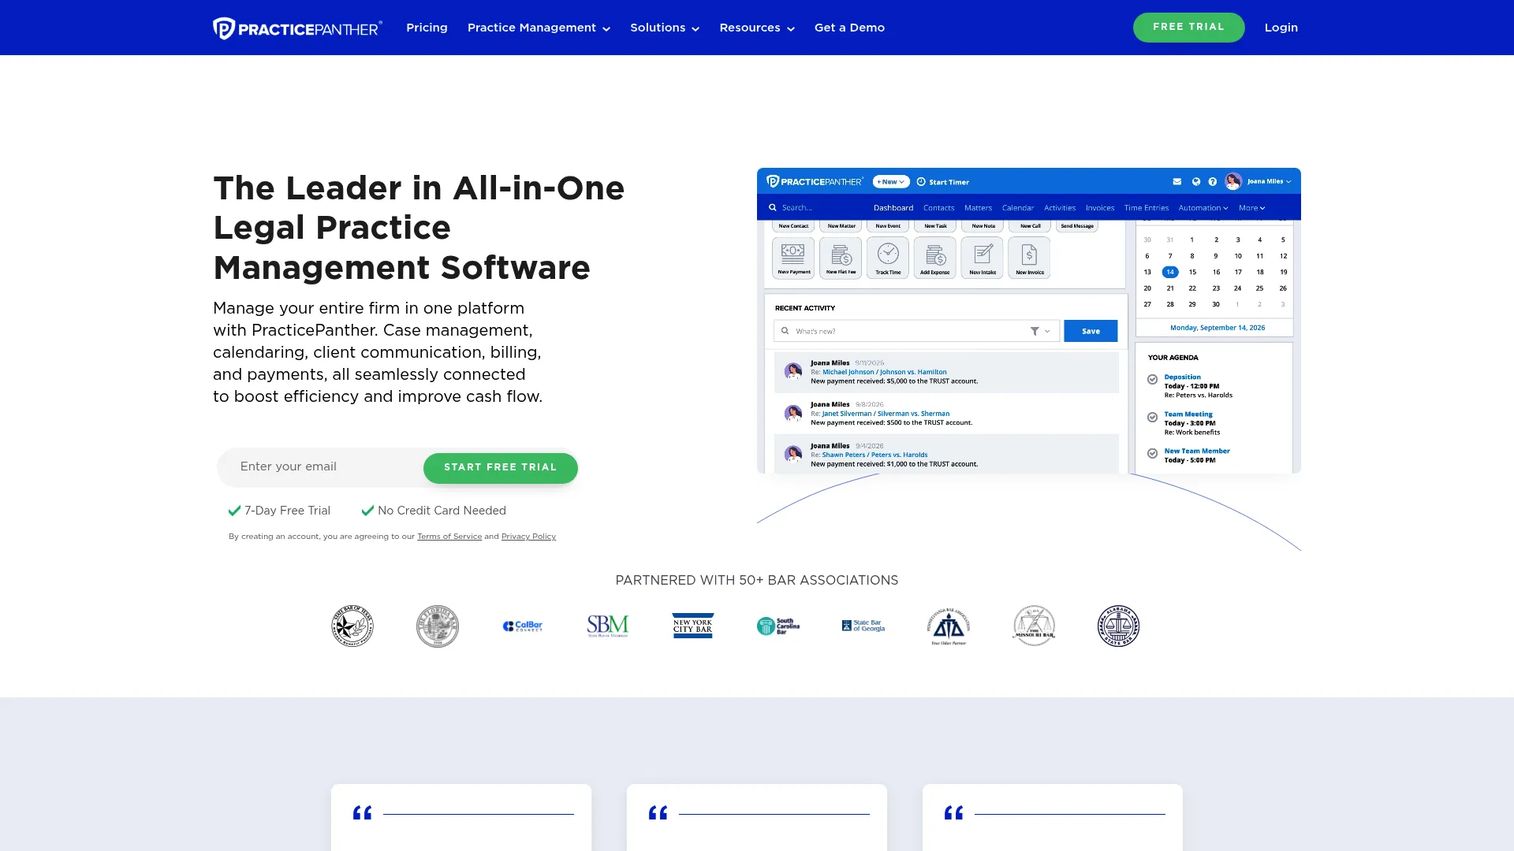Open the New Intake icon
This screenshot has height=851, width=1514.
tap(982, 258)
